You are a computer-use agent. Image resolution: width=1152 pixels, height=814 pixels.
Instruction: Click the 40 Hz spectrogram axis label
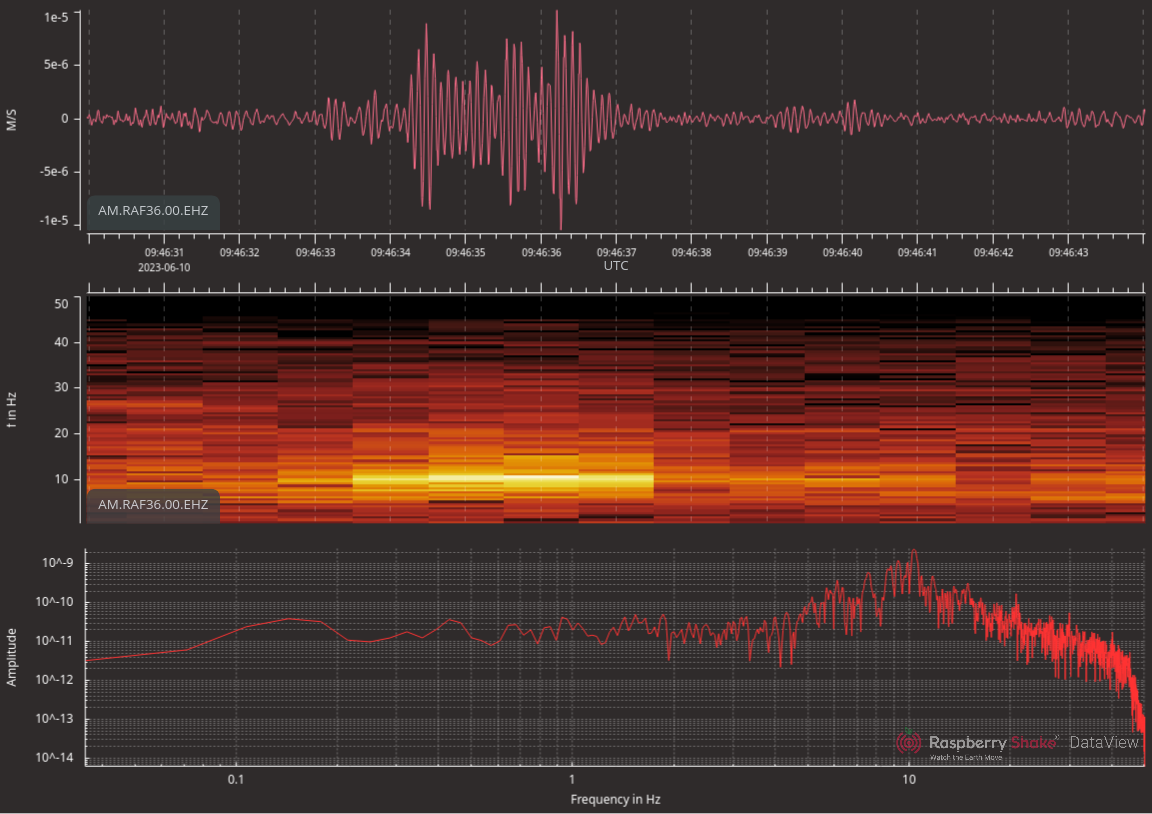[61, 342]
